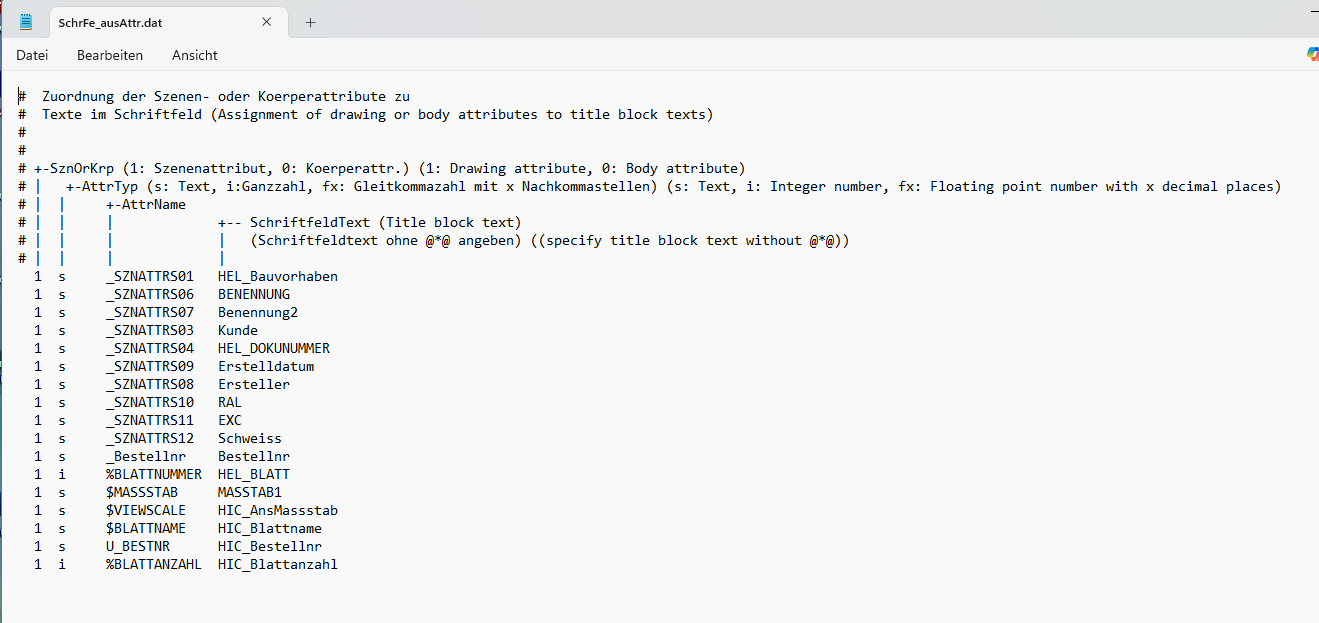Screen dimensions: 1319x623
Task: Click the Schweiss text entry
Action: click(249, 438)
